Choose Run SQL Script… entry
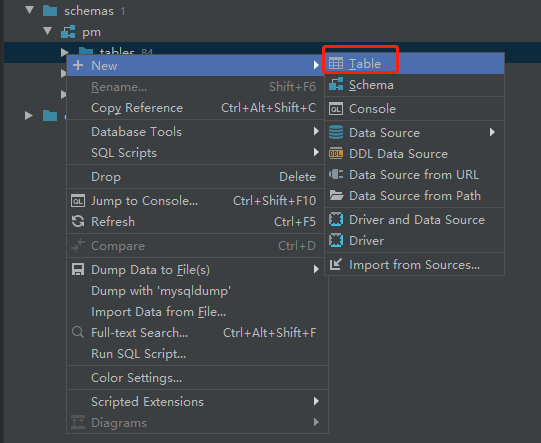 click(x=197, y=354)
